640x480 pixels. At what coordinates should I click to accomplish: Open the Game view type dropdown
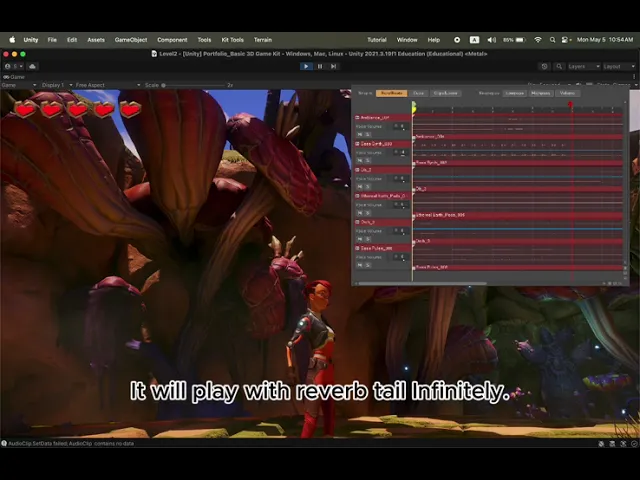tap(19, 85)
